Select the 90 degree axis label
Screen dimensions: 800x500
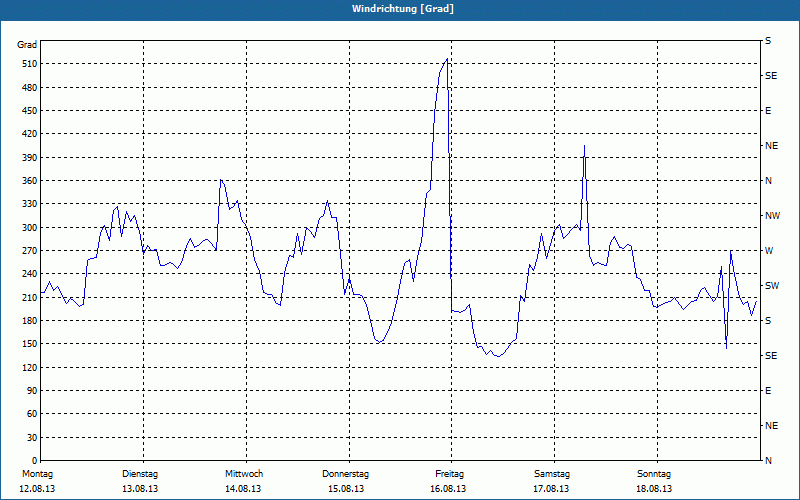[32, 391]
